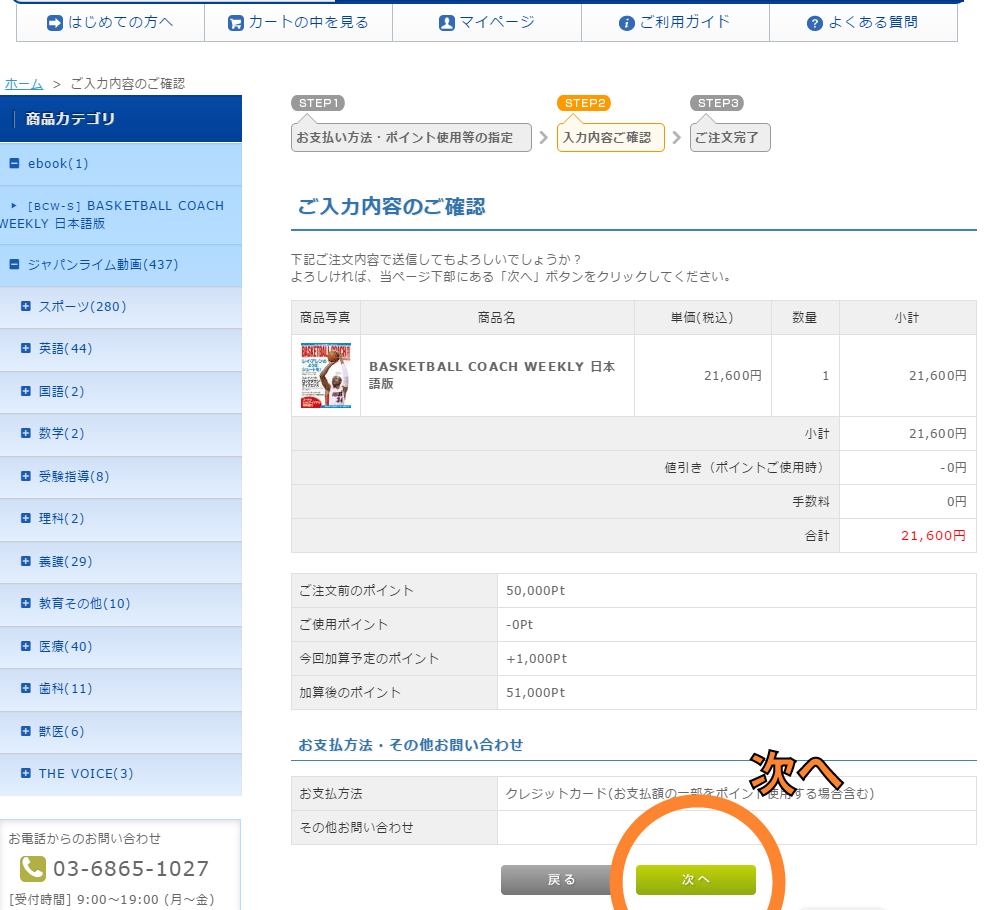Expand the 医療(40) plus icon

(26, 646)
